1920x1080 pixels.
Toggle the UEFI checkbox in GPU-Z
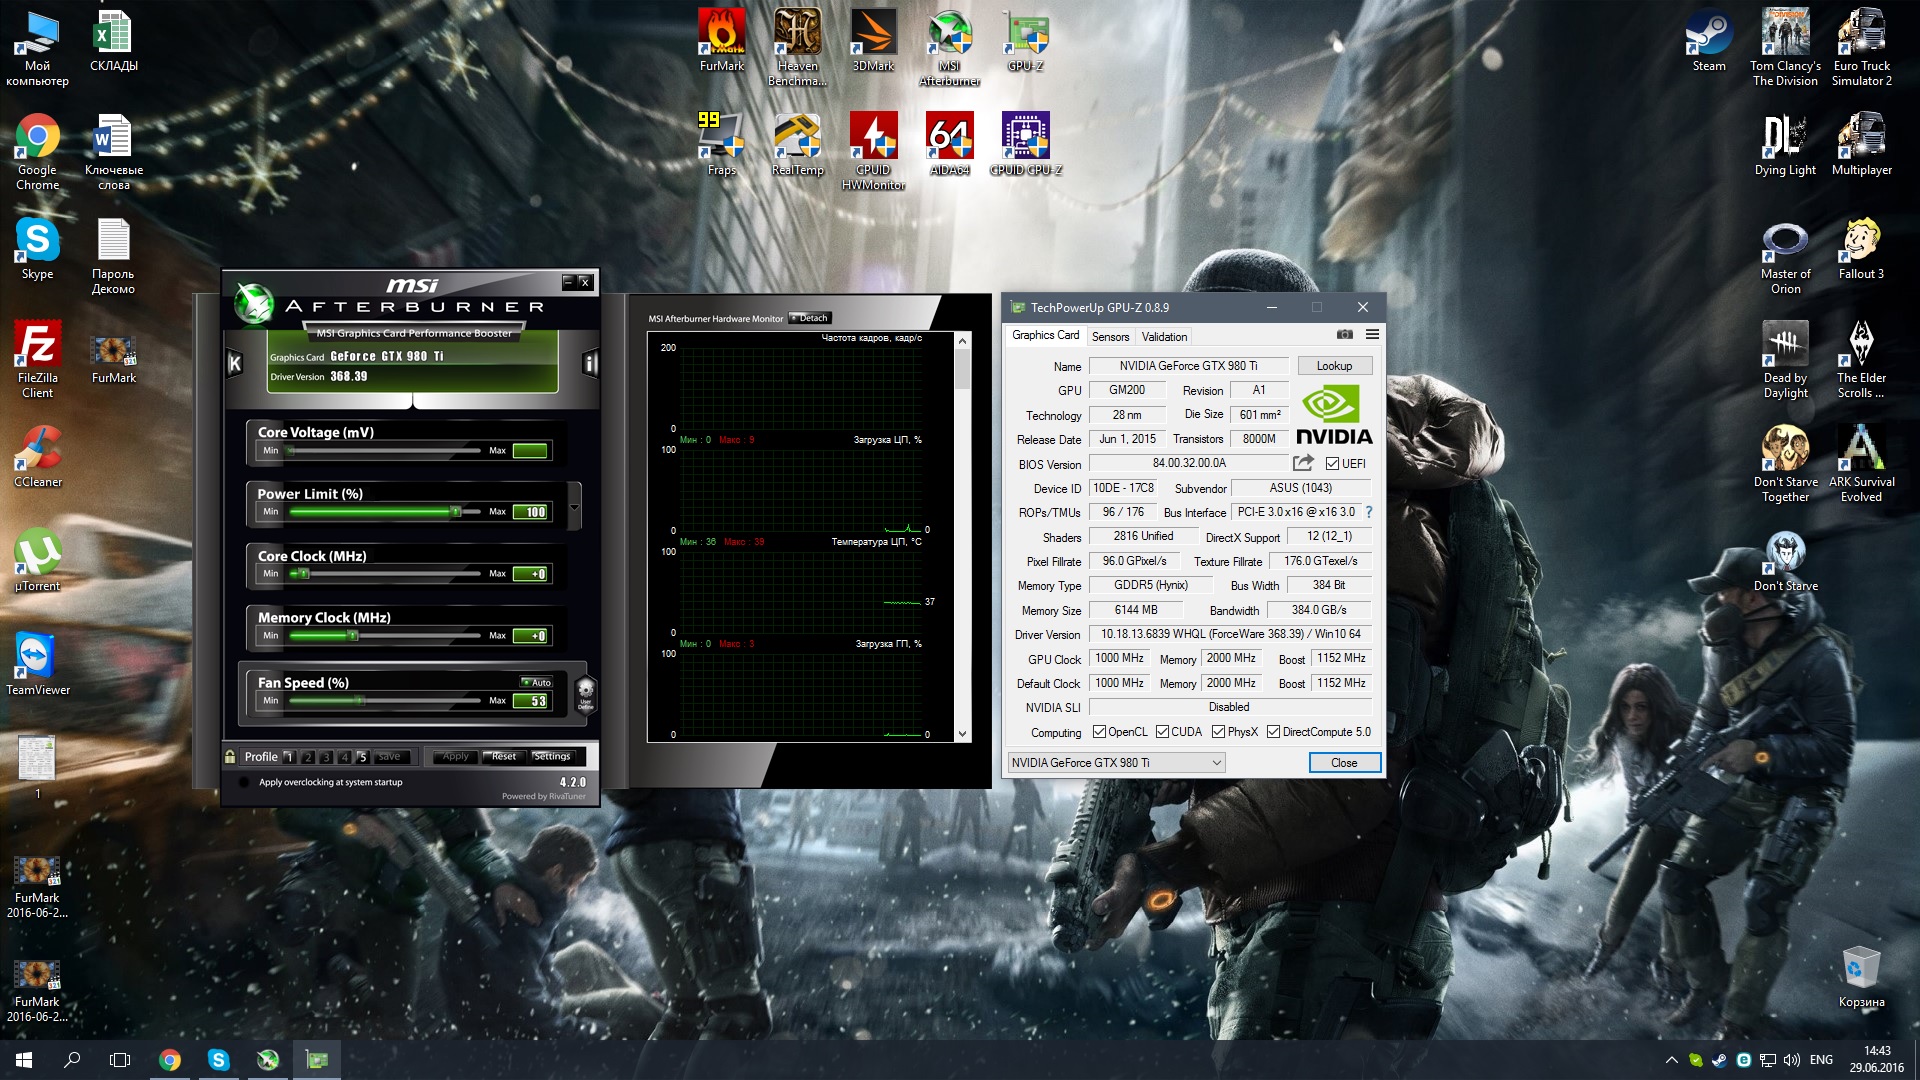pos(1332,464)
